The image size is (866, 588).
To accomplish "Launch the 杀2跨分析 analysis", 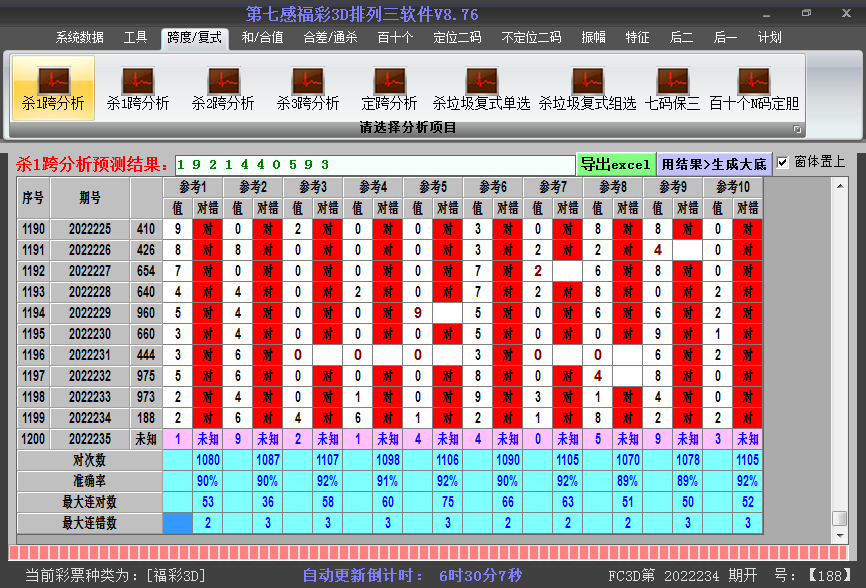I will (223, 88).
